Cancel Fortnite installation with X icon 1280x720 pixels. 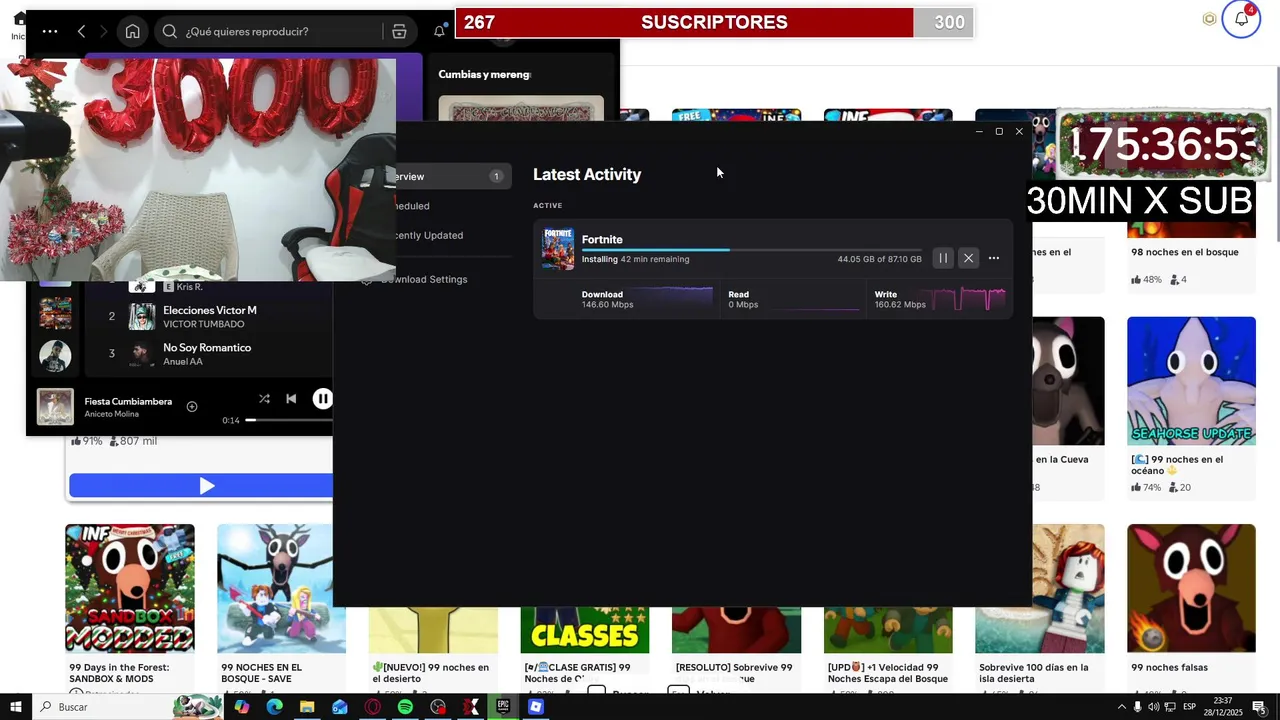pos(968,258)
